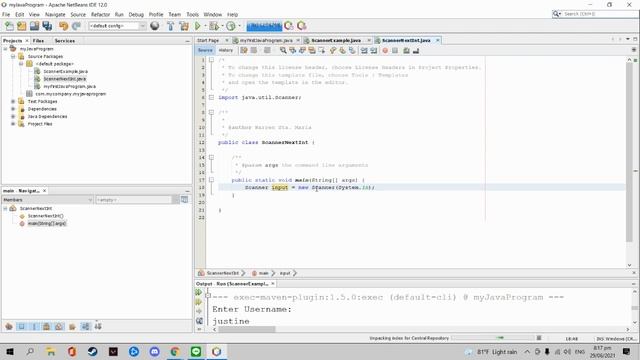Screen dimensions: 640x360
Task: Expand the Dependencies node
Action: click(13, 109)
